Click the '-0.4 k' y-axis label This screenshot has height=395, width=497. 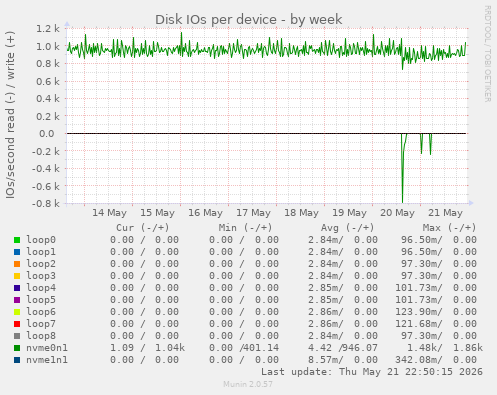pyautogui.click(x=46, y=168)
